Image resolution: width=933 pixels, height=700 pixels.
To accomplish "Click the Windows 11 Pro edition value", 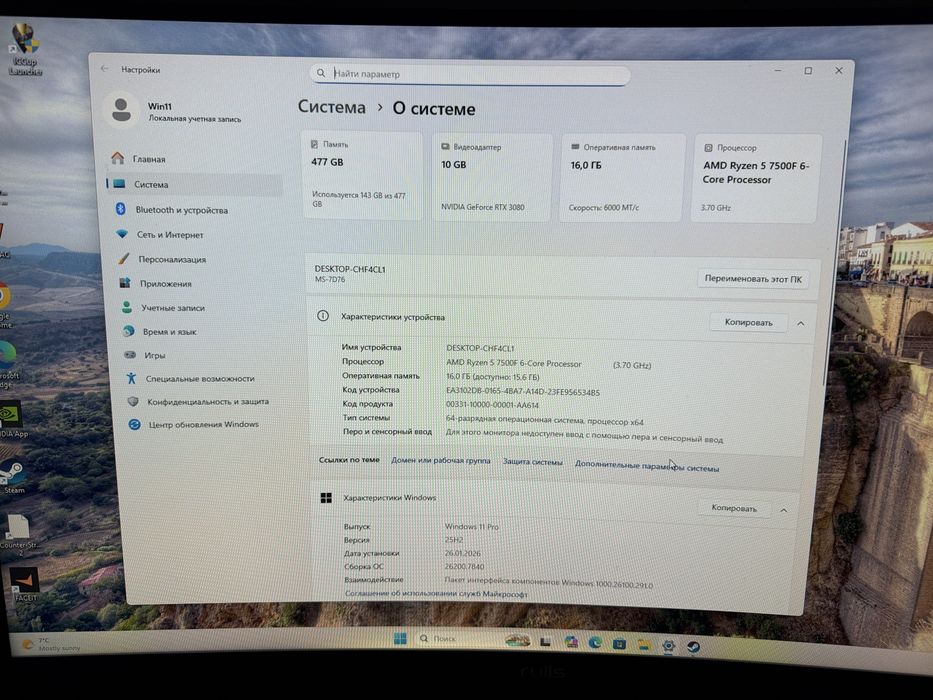I will pos(472,527).
